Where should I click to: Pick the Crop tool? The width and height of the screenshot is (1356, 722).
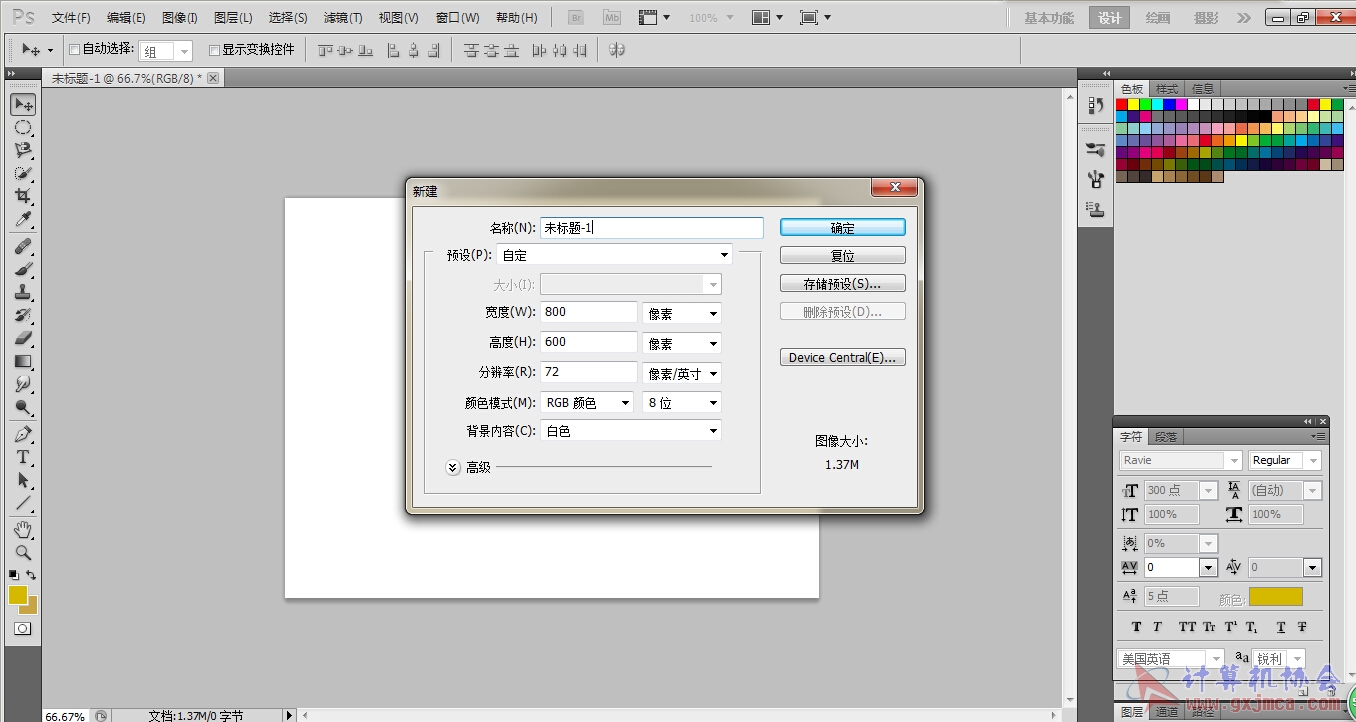pos(23,196)
